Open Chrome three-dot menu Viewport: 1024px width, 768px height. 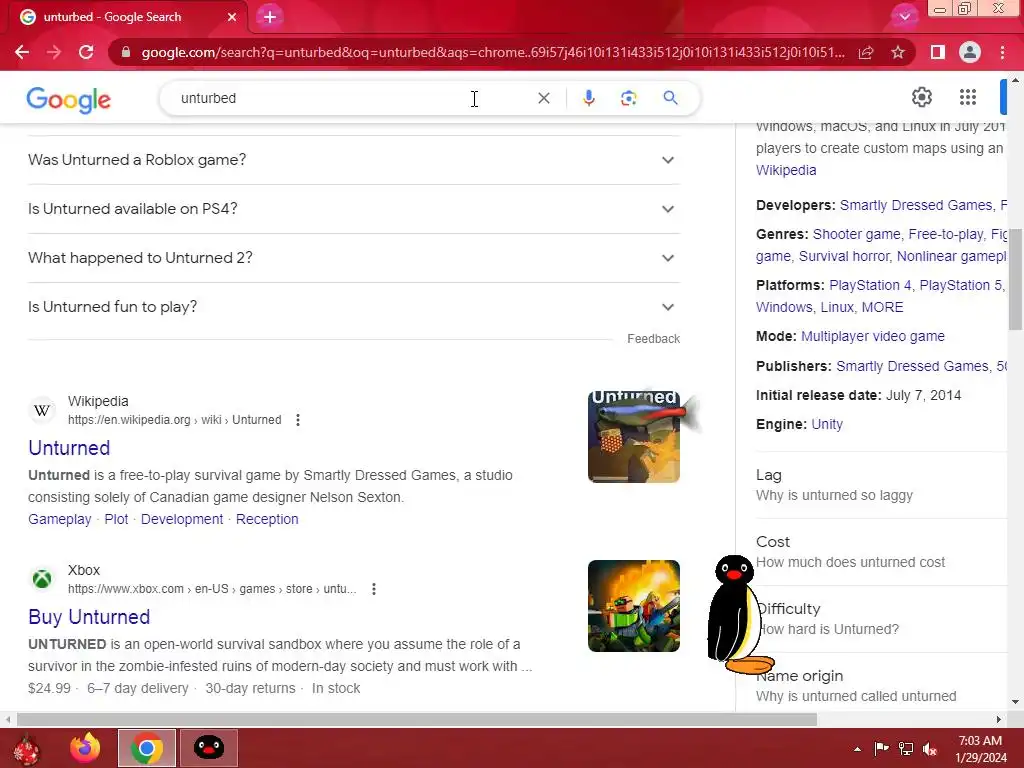[x=1002, y=52]
